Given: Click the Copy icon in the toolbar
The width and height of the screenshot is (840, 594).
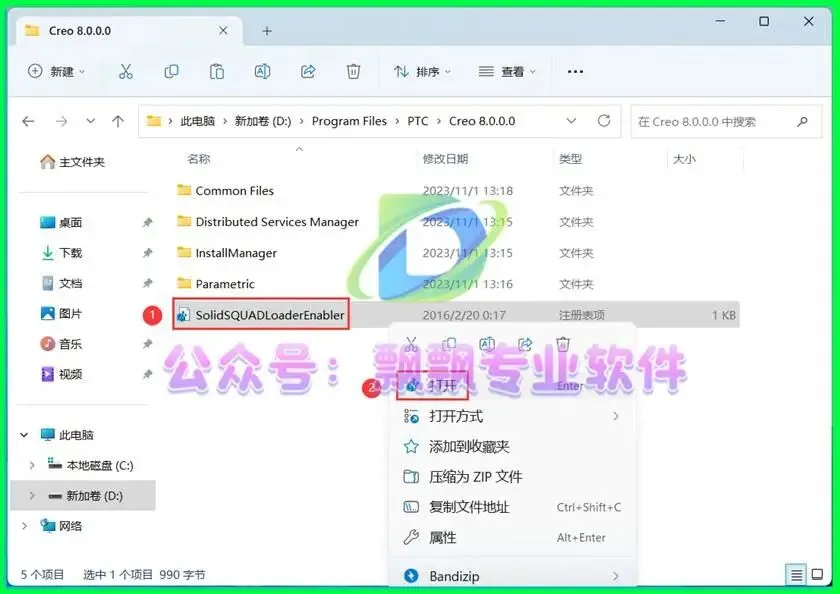Looking at the screenshot, I should coord(171,71).
